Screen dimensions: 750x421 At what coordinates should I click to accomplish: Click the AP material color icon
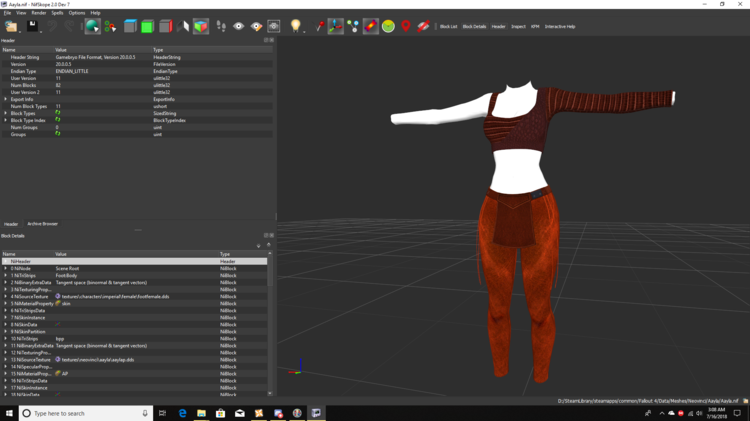coord(58,374)
